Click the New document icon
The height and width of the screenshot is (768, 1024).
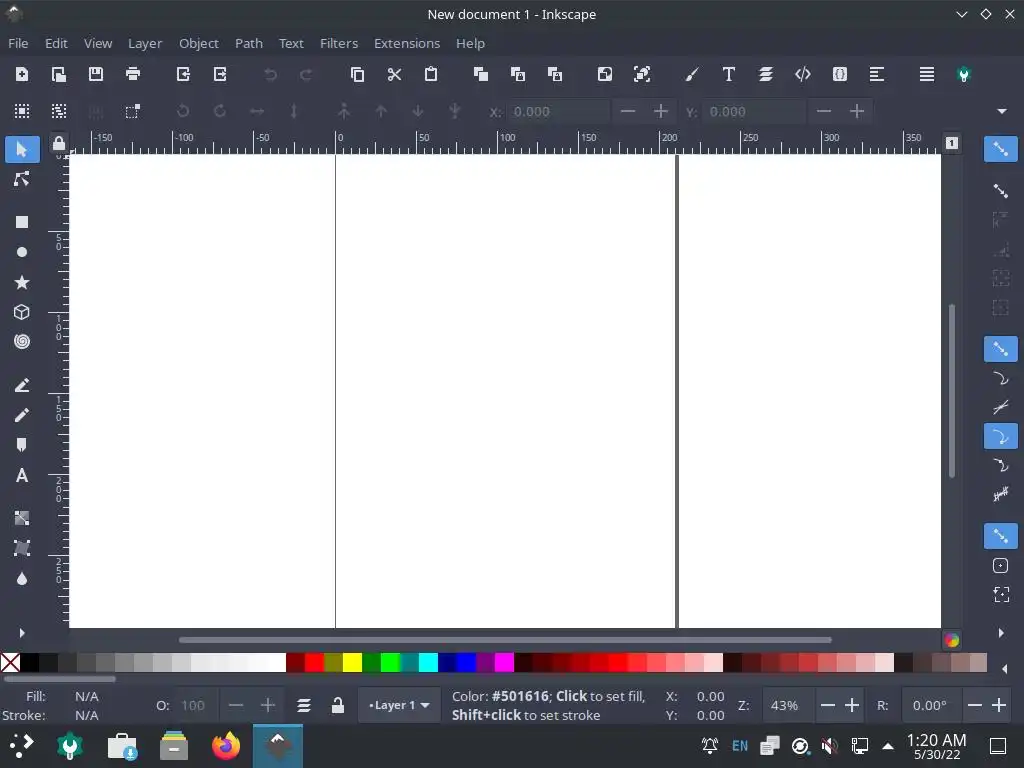[22, 74]
